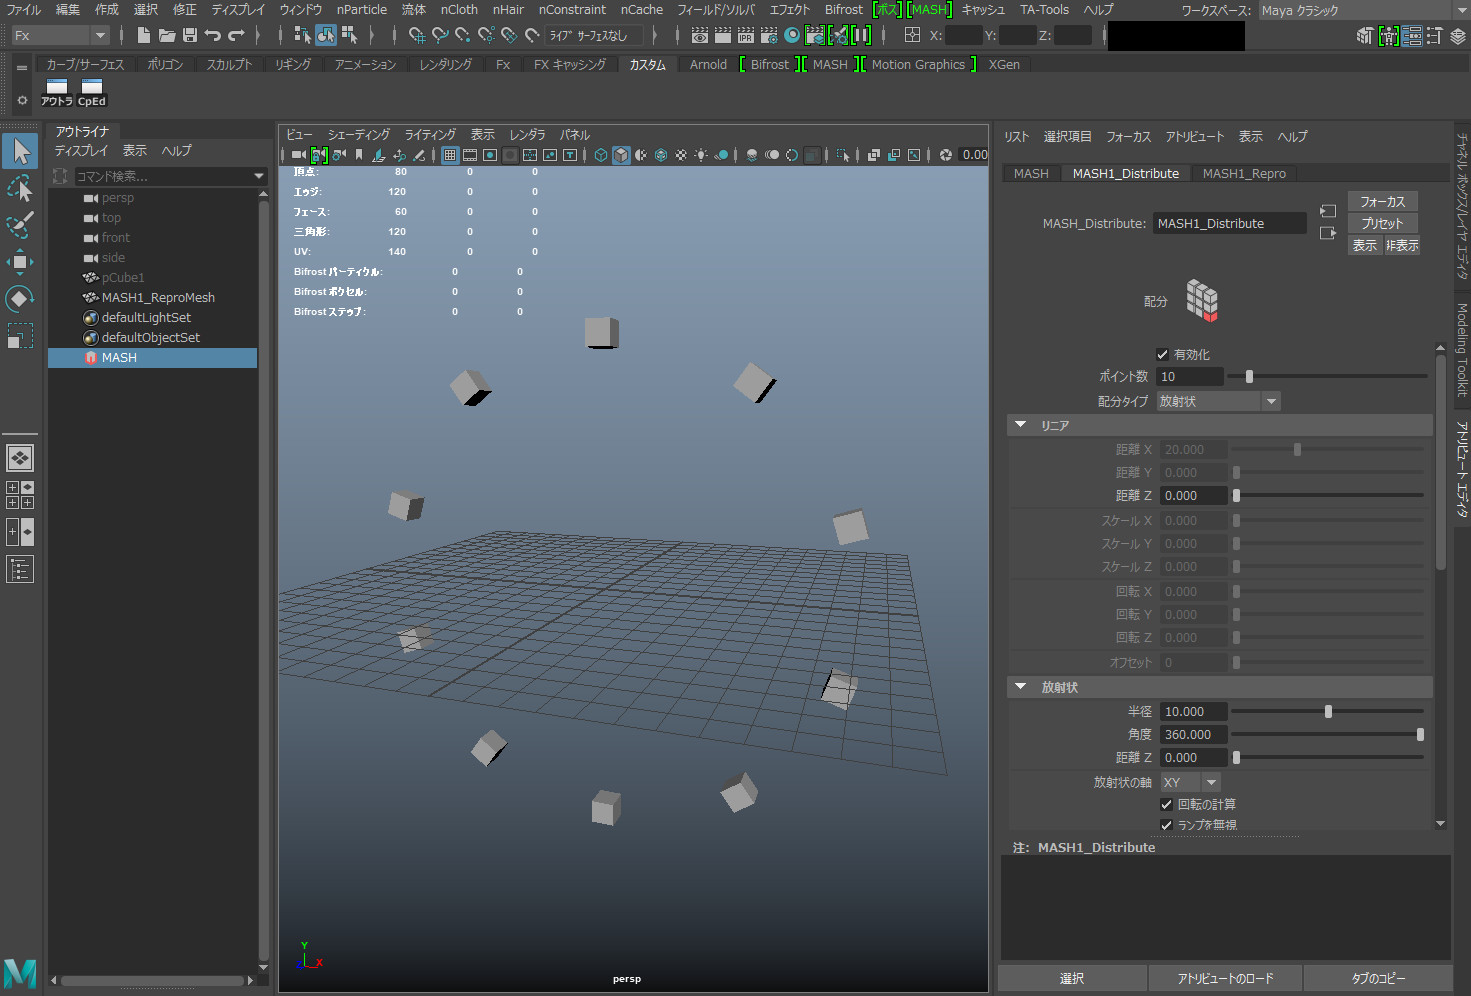Image resolution: width=1471 pixels, height=996 pixels.
Task: Open the ファイル menu
Action: 24,9
